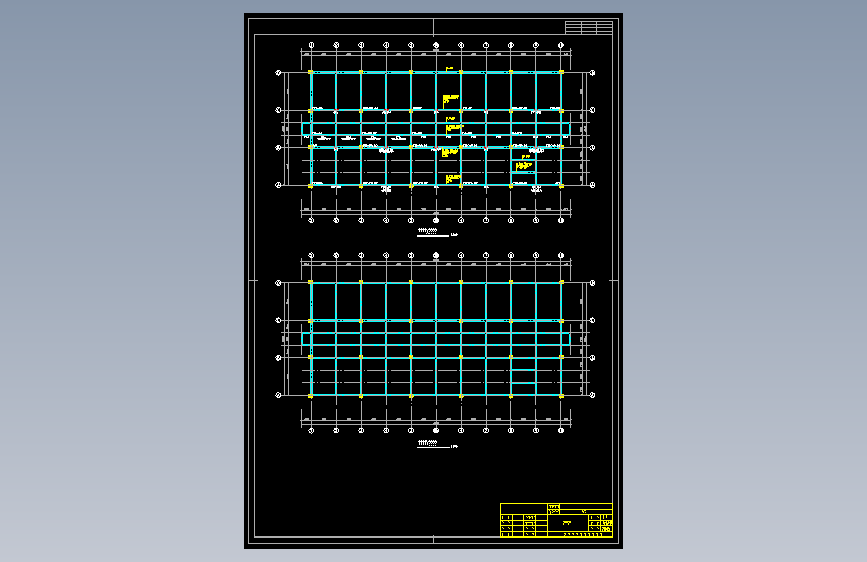
Task: Click the small revision table at sheet top-right
Action: pos(589,27)
